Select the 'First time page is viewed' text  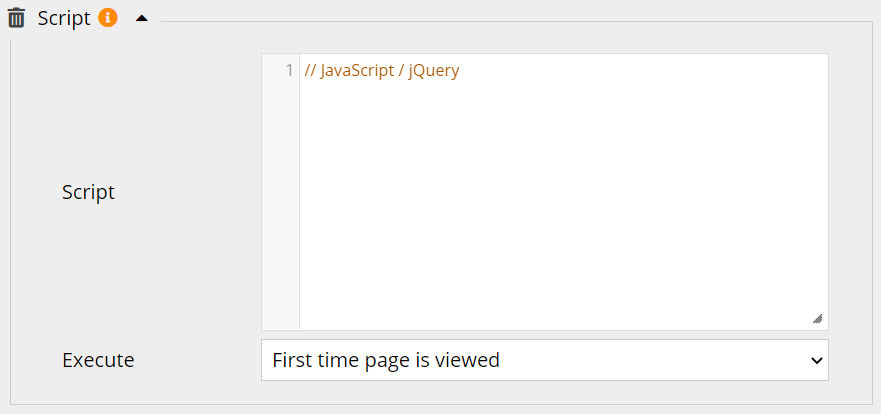click(385, 360)
